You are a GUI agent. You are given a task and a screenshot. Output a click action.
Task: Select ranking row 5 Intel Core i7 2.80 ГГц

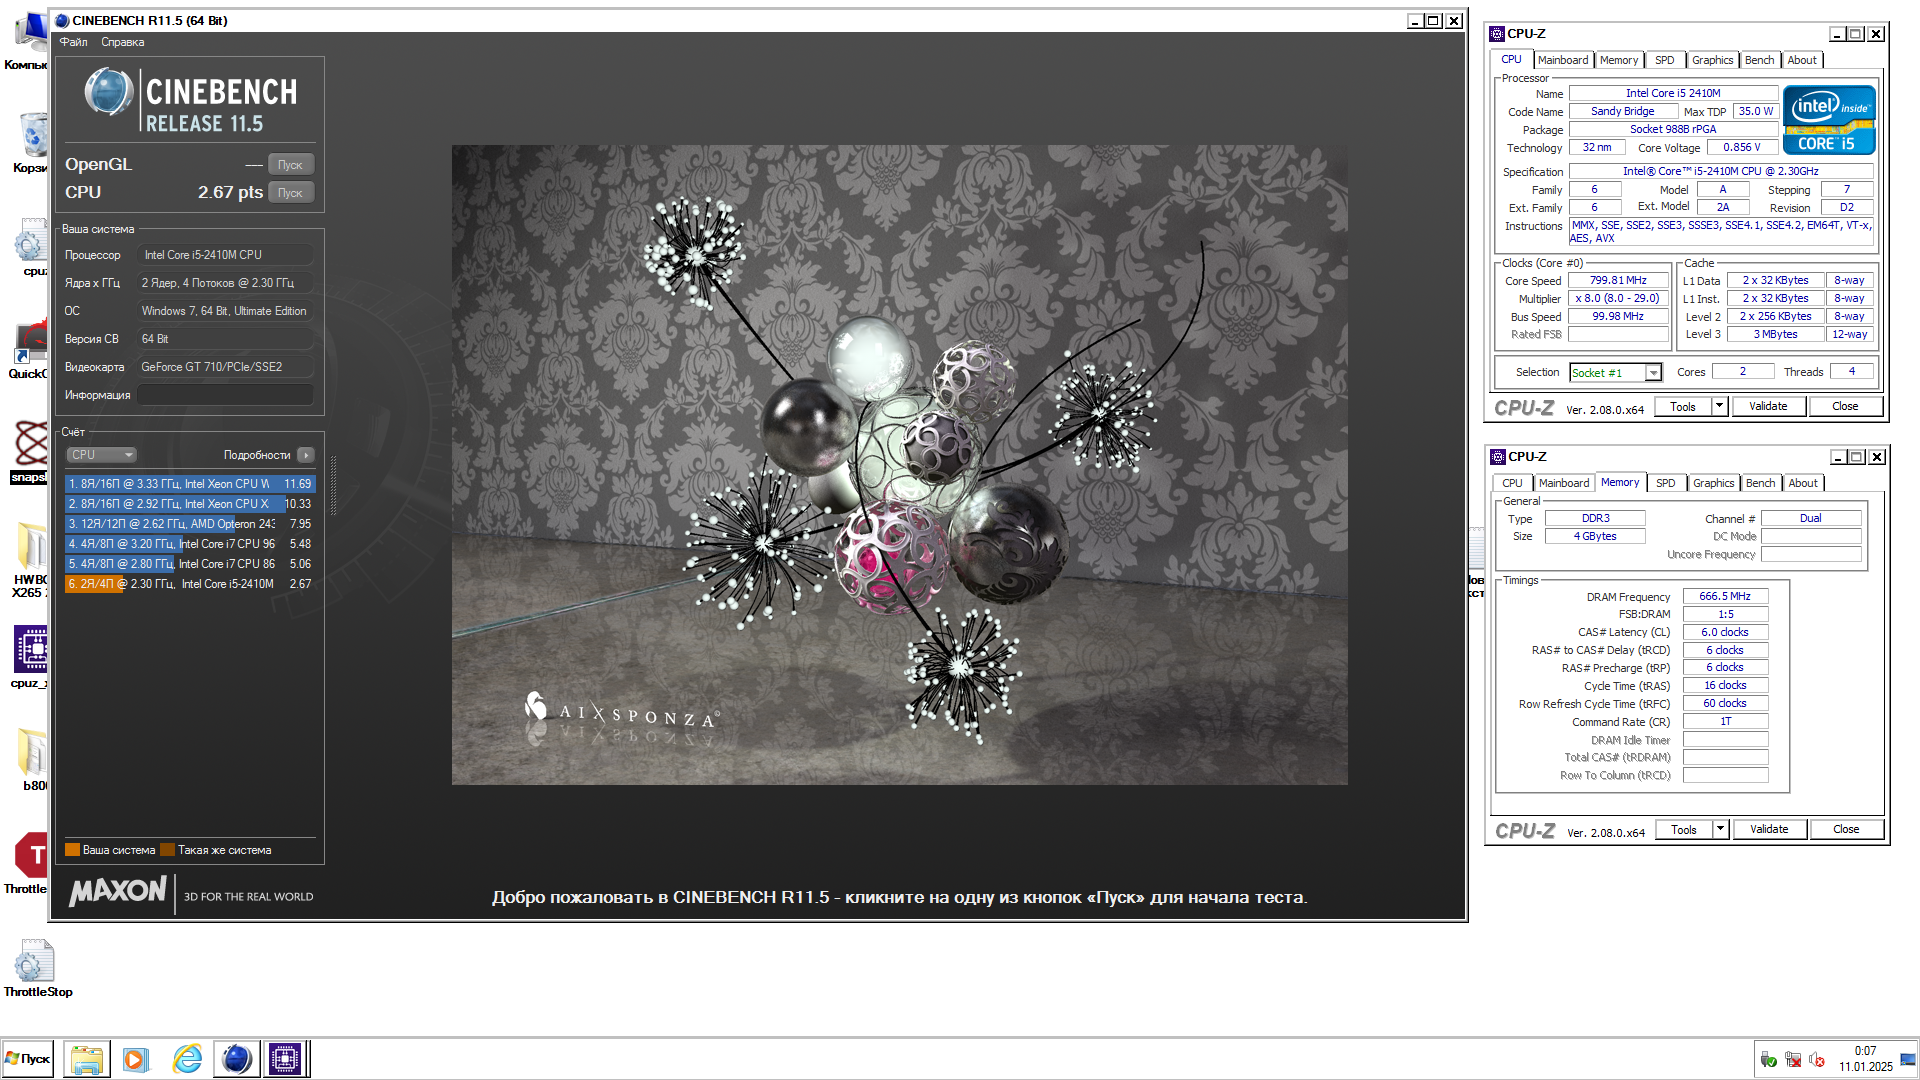pyautogui.click(x=190, y=564)
